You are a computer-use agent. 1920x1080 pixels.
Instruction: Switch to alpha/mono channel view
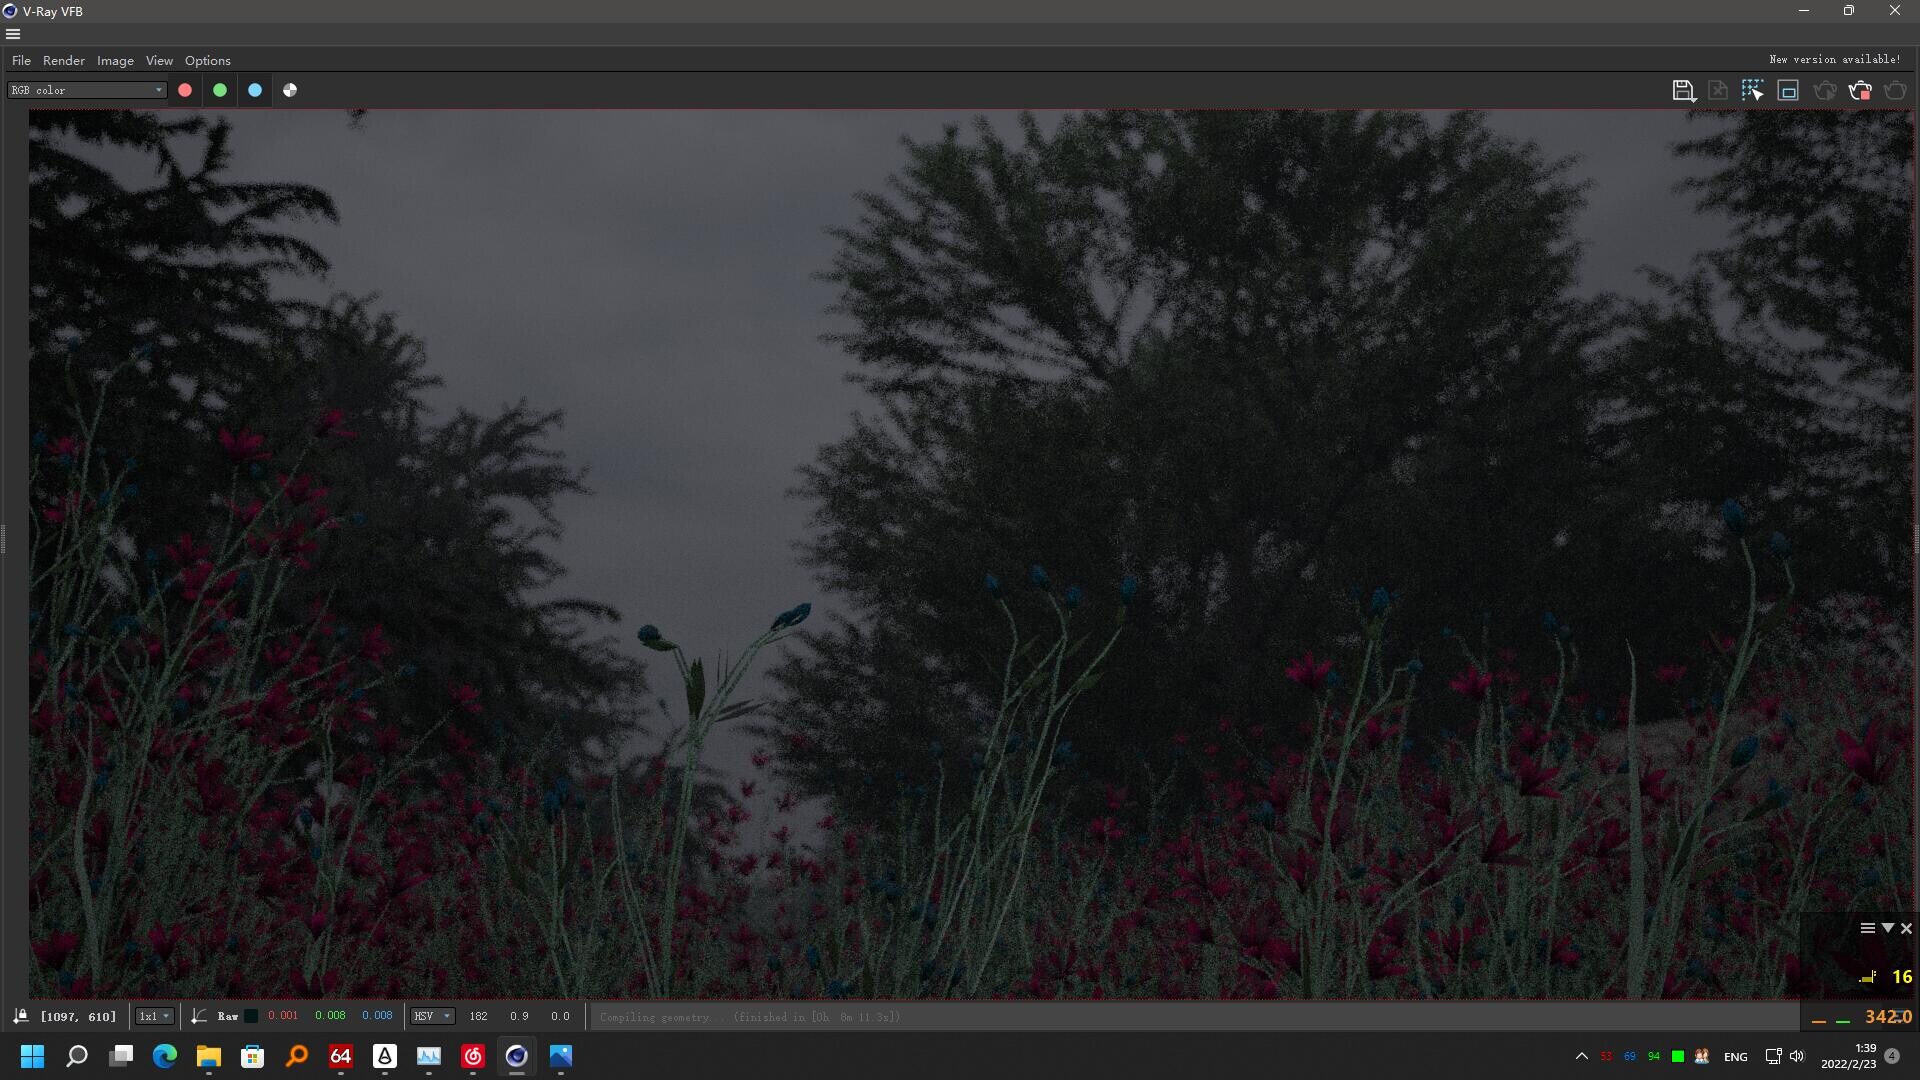click(290, 90)
